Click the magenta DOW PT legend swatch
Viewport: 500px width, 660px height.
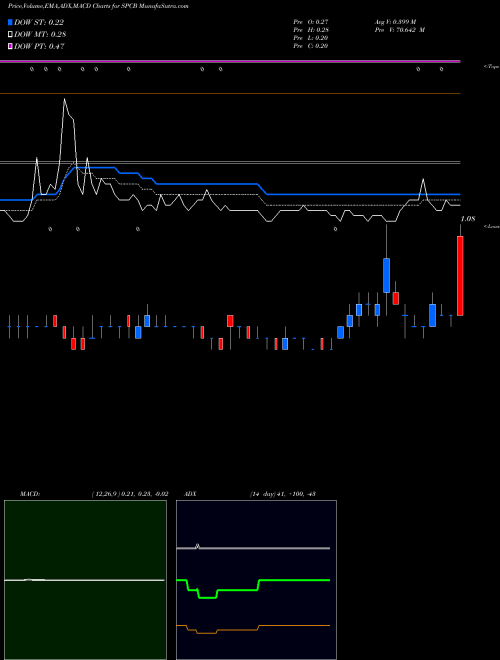(11, 46)
